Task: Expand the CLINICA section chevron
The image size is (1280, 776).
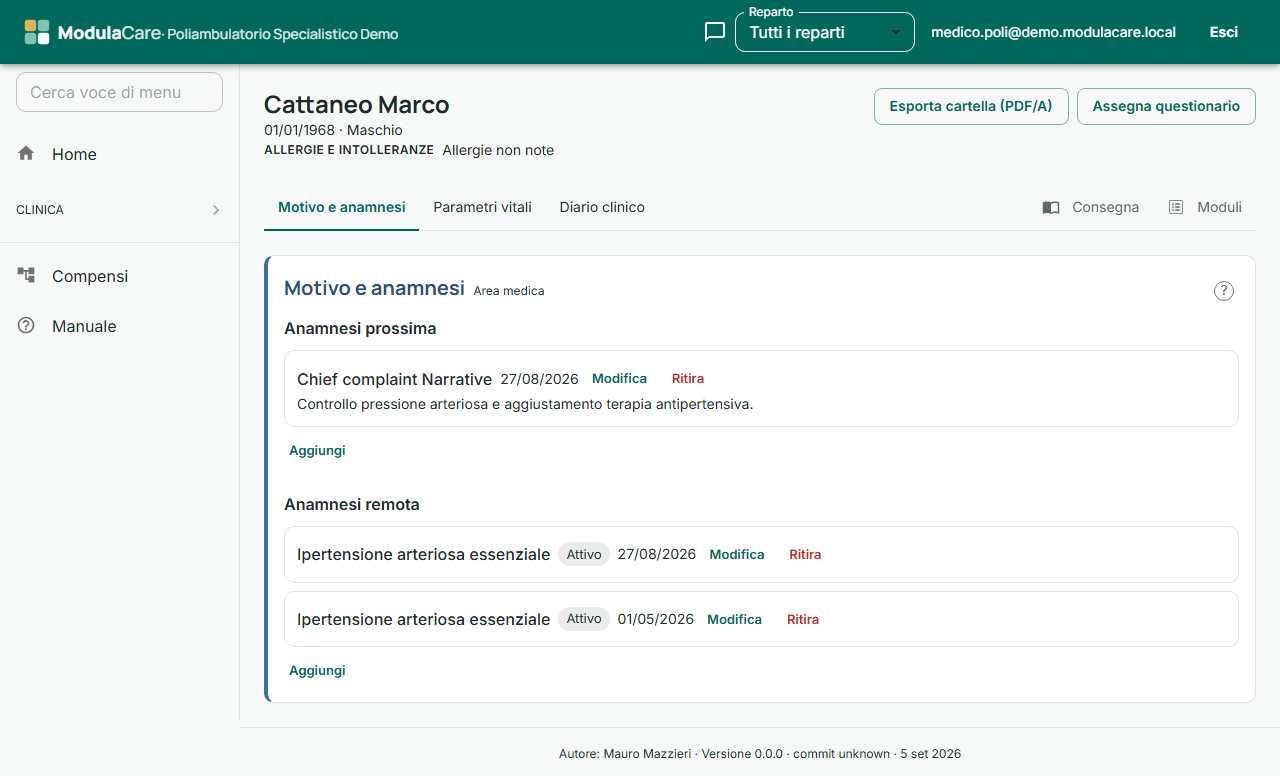Action: tap(216, 210)
